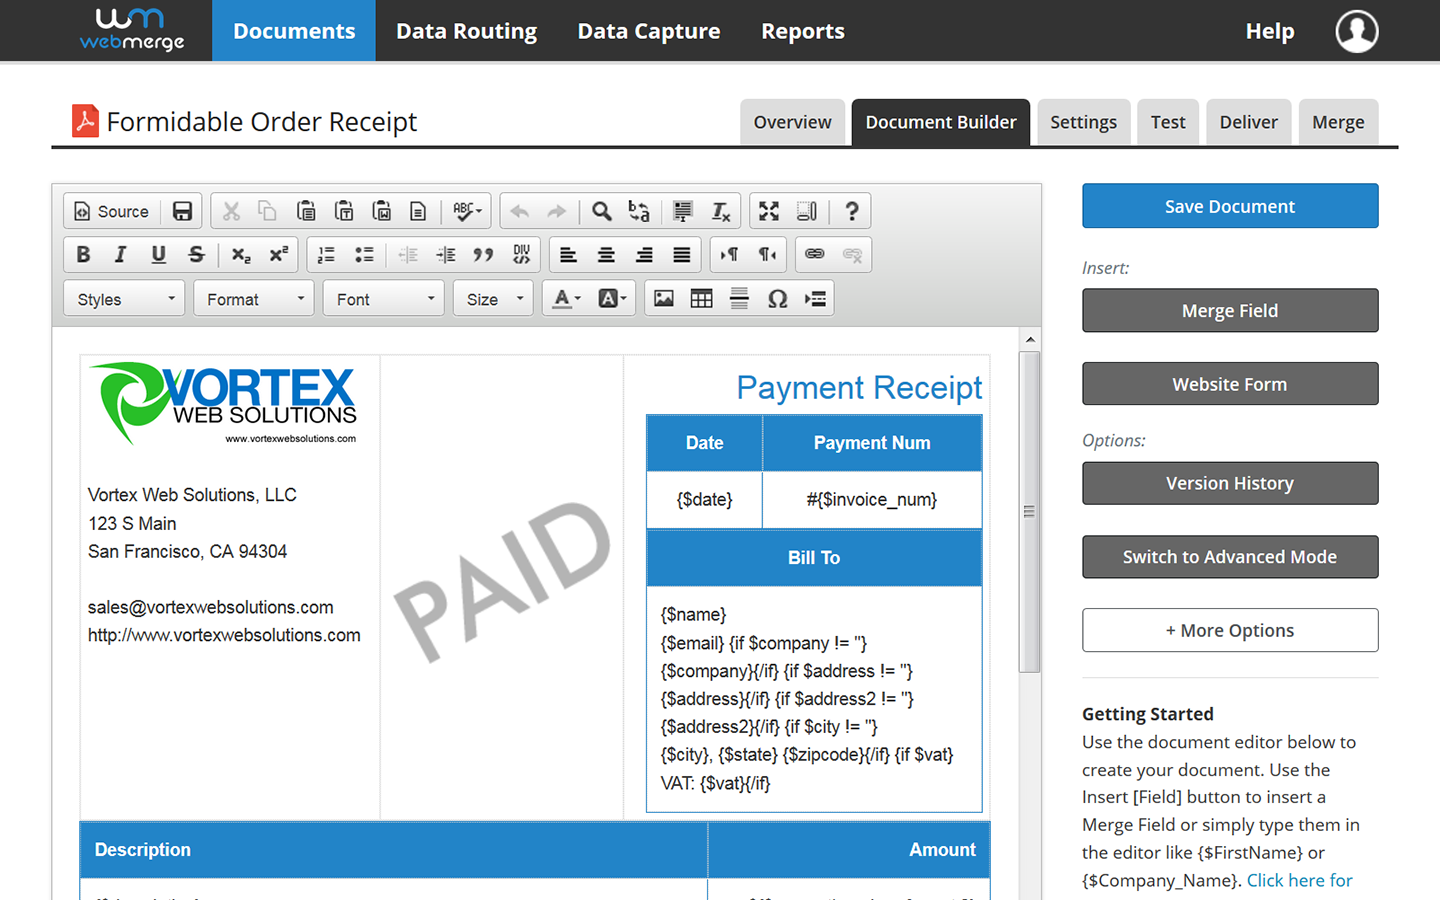Toggle strikethrough formatting
The height and width of the screenshot is (900, 1440).
click(x=196, y=255)
